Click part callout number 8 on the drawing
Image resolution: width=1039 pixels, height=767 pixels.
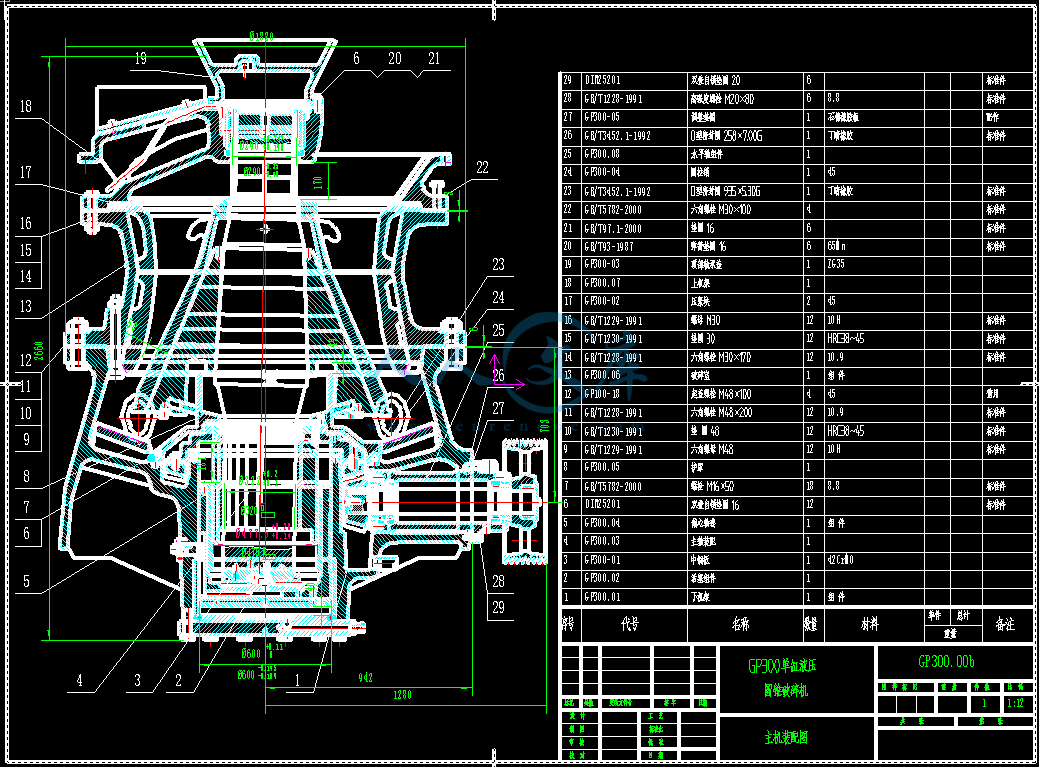(27, 476)
